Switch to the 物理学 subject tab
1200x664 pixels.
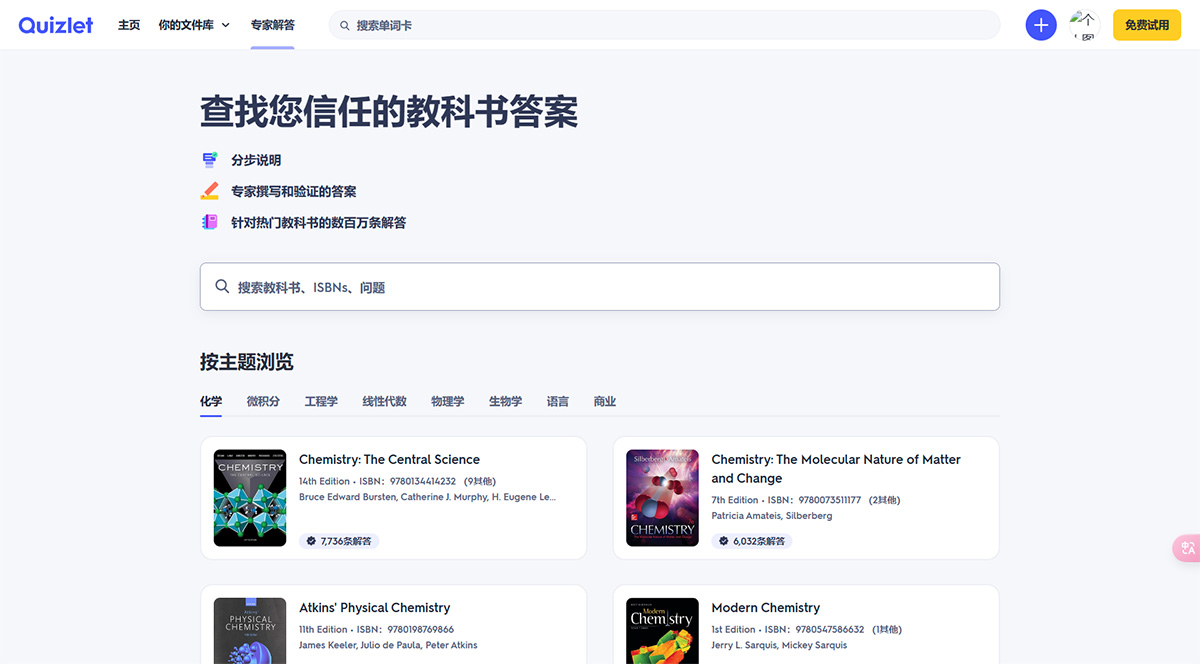[447, 400]
